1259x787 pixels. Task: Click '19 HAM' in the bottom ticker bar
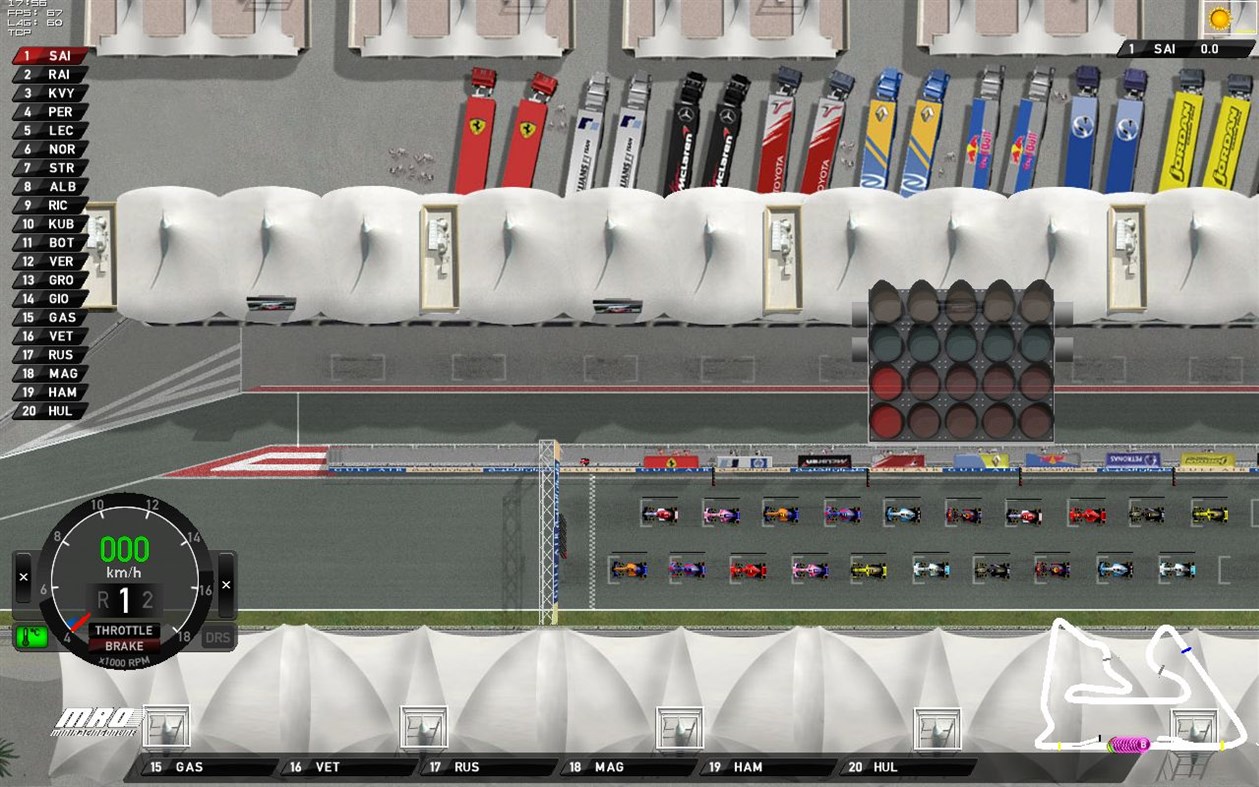tap(767, 767)
